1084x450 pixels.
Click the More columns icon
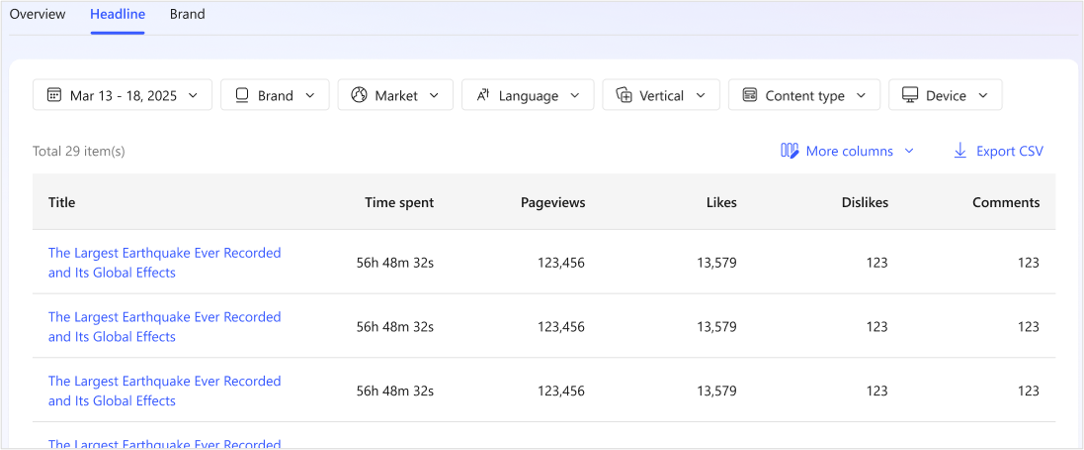(790, 151)
